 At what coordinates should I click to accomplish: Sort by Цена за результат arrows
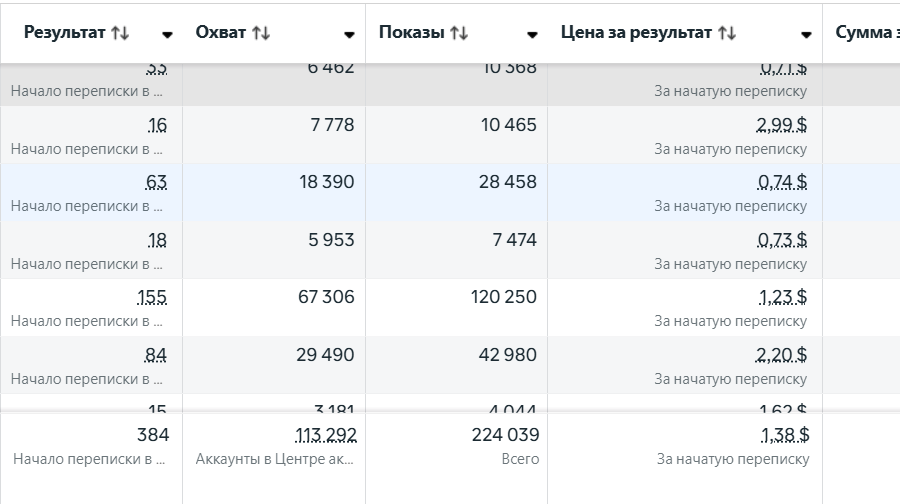click(727, 32)
